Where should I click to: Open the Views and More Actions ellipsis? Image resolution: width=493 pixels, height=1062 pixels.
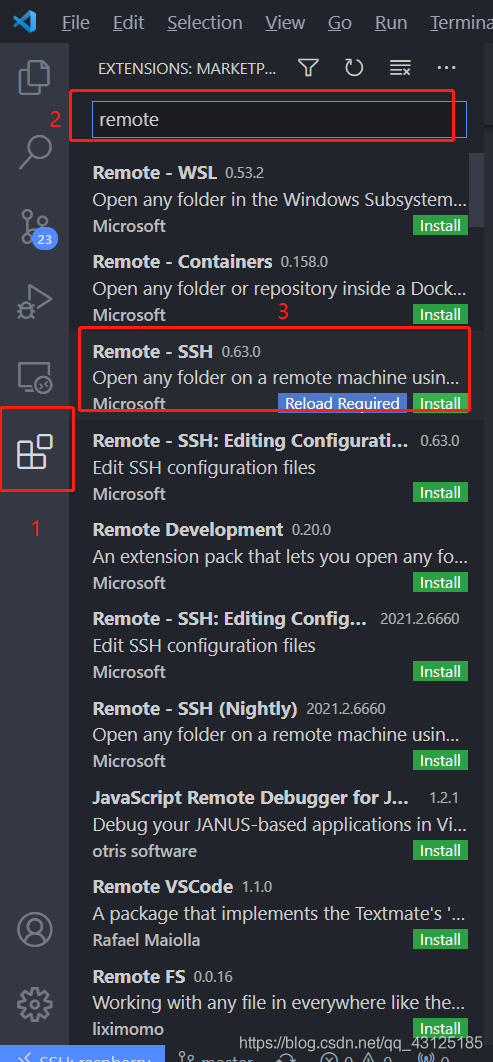coord(446,68)
